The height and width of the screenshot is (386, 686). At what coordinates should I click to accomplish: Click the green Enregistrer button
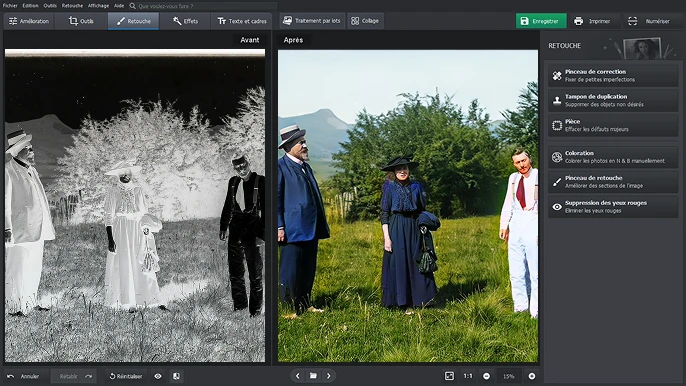[x=541, y=21]
